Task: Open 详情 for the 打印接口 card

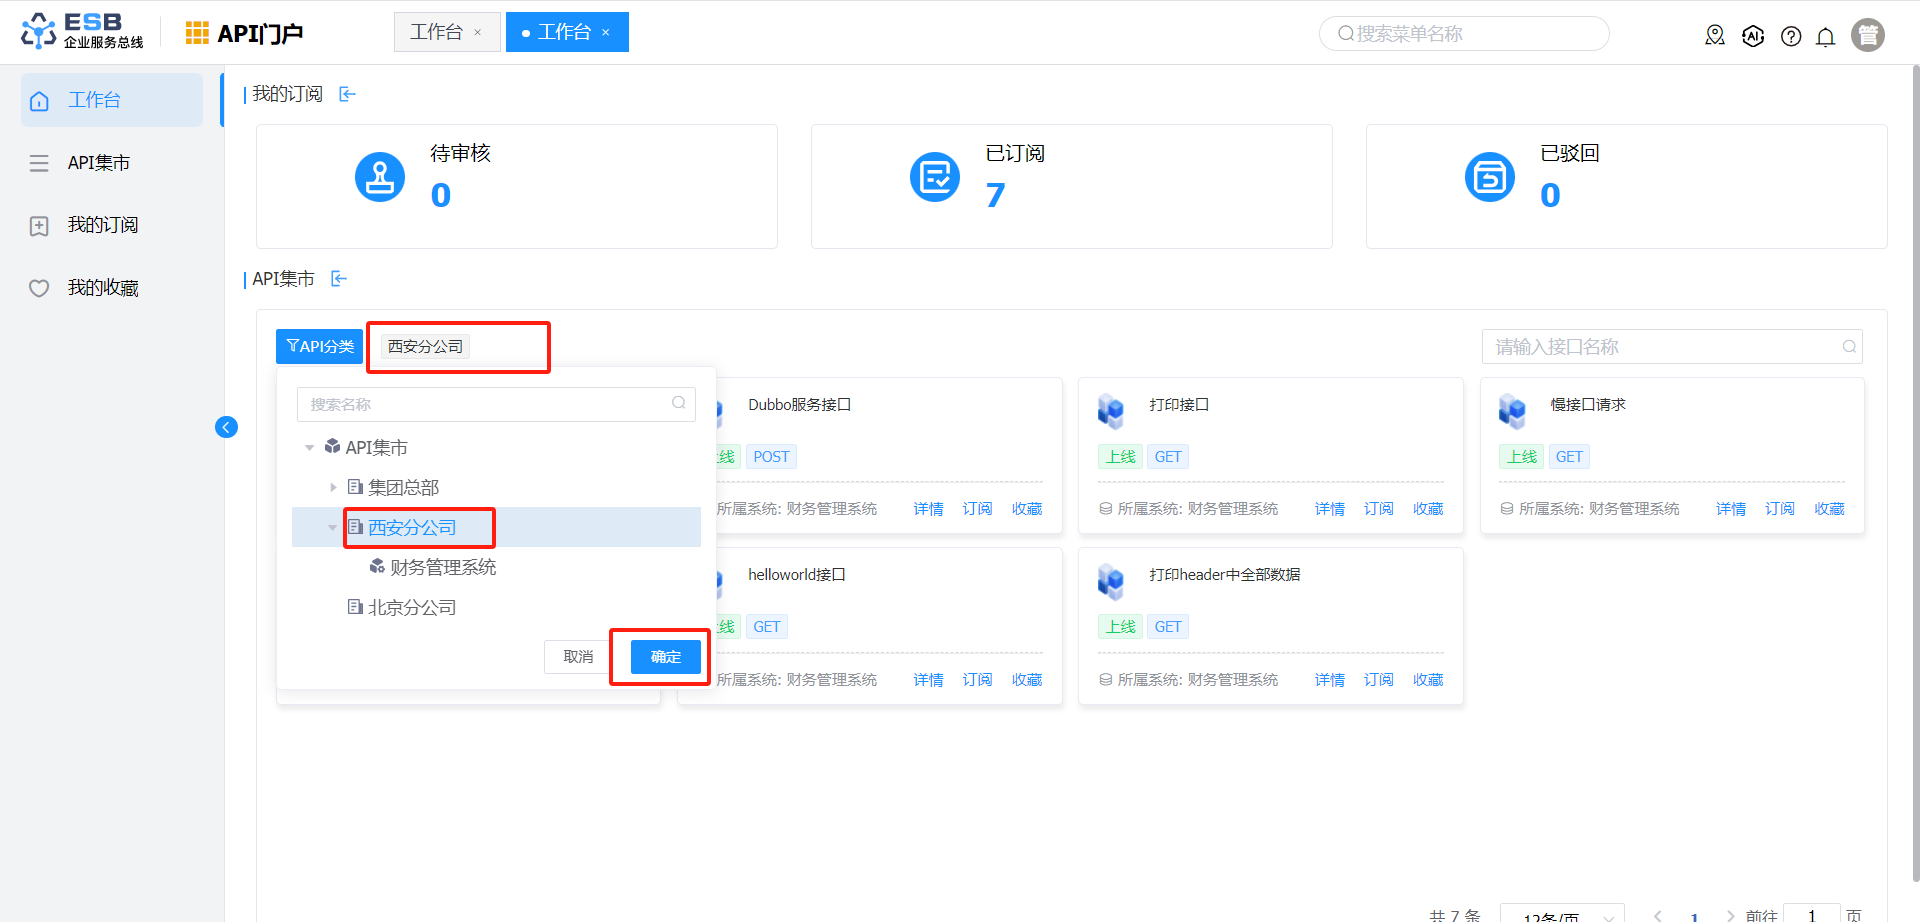Action: (x=1330, y=509)
